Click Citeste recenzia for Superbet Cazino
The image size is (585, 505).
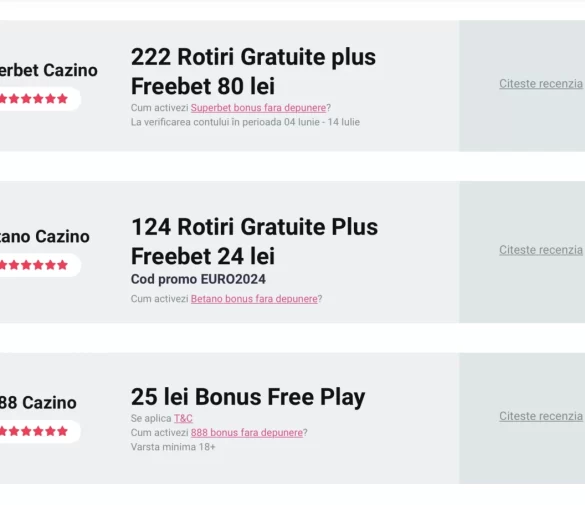pos(541,84)
